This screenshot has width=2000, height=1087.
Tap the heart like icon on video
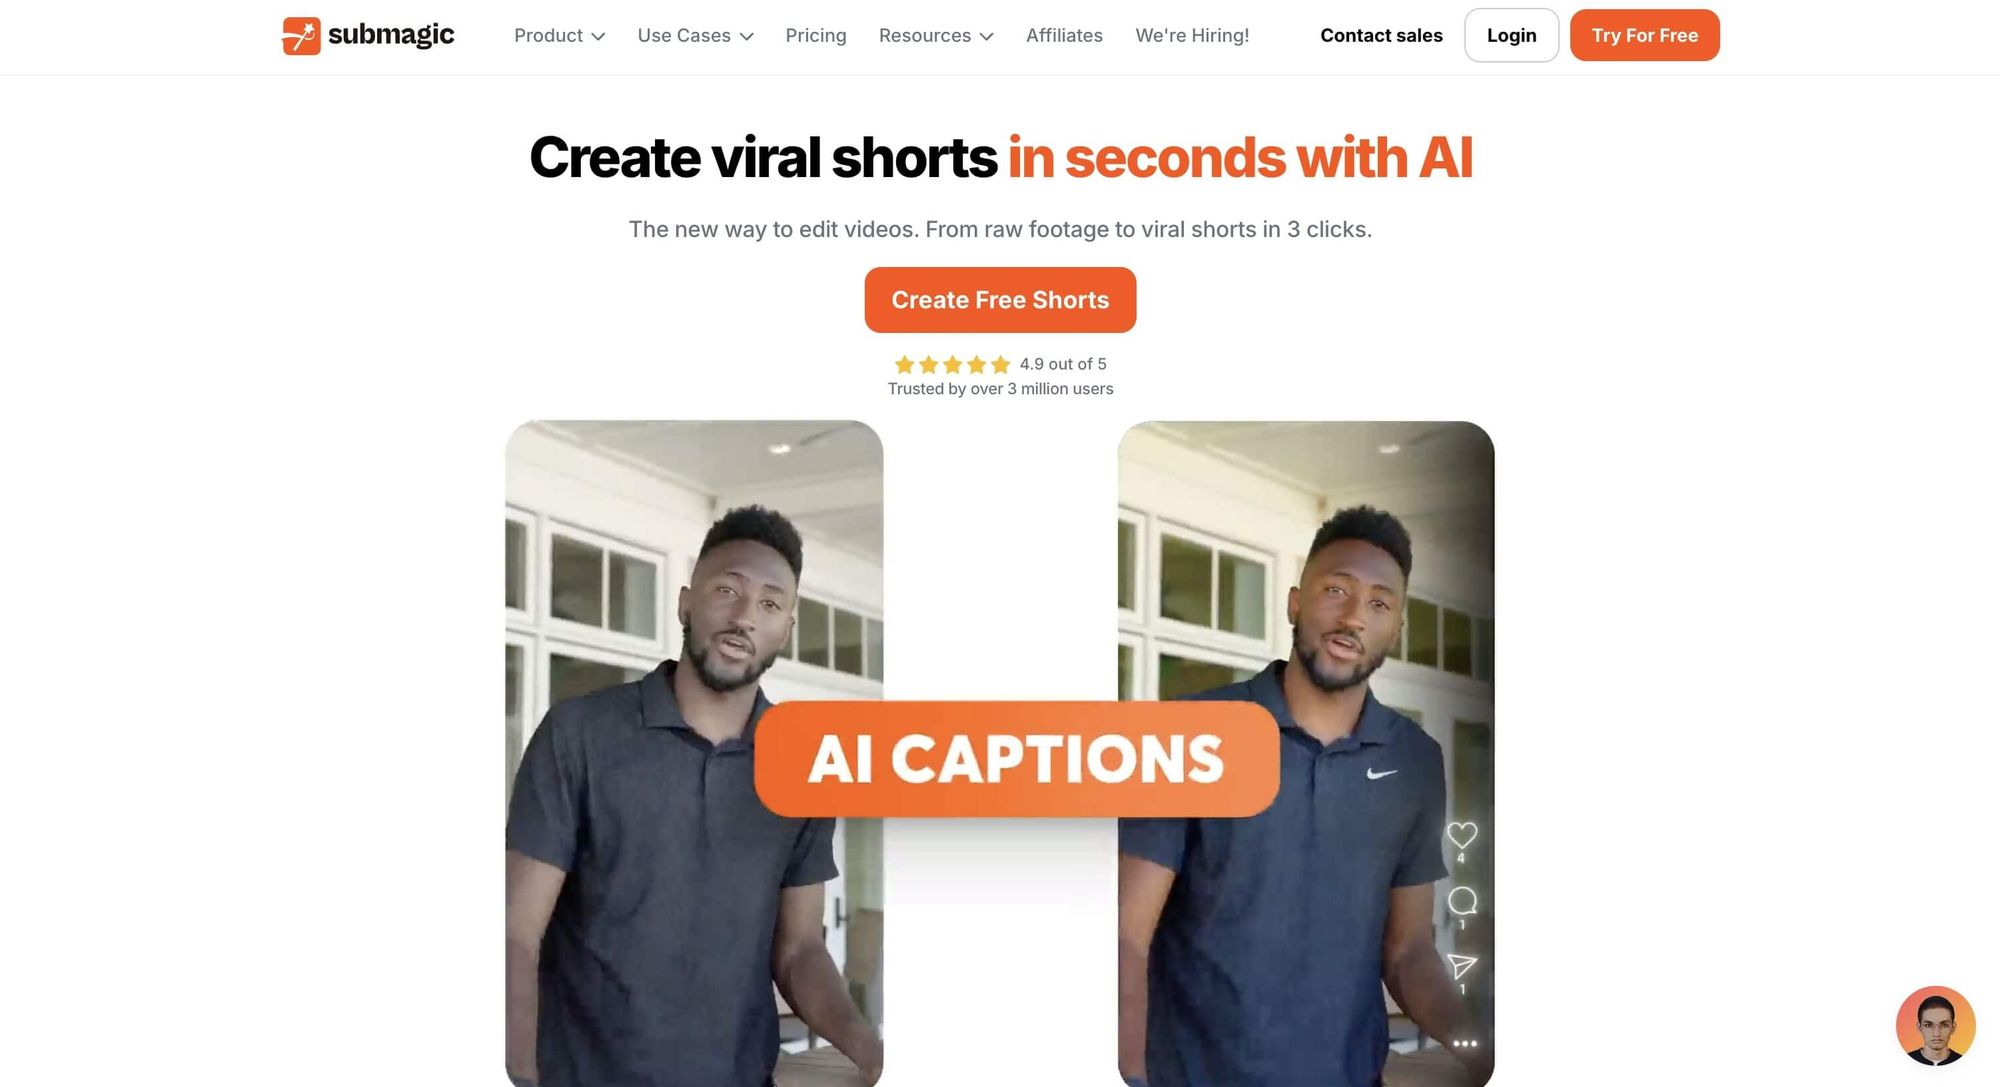pos(1462,834)
